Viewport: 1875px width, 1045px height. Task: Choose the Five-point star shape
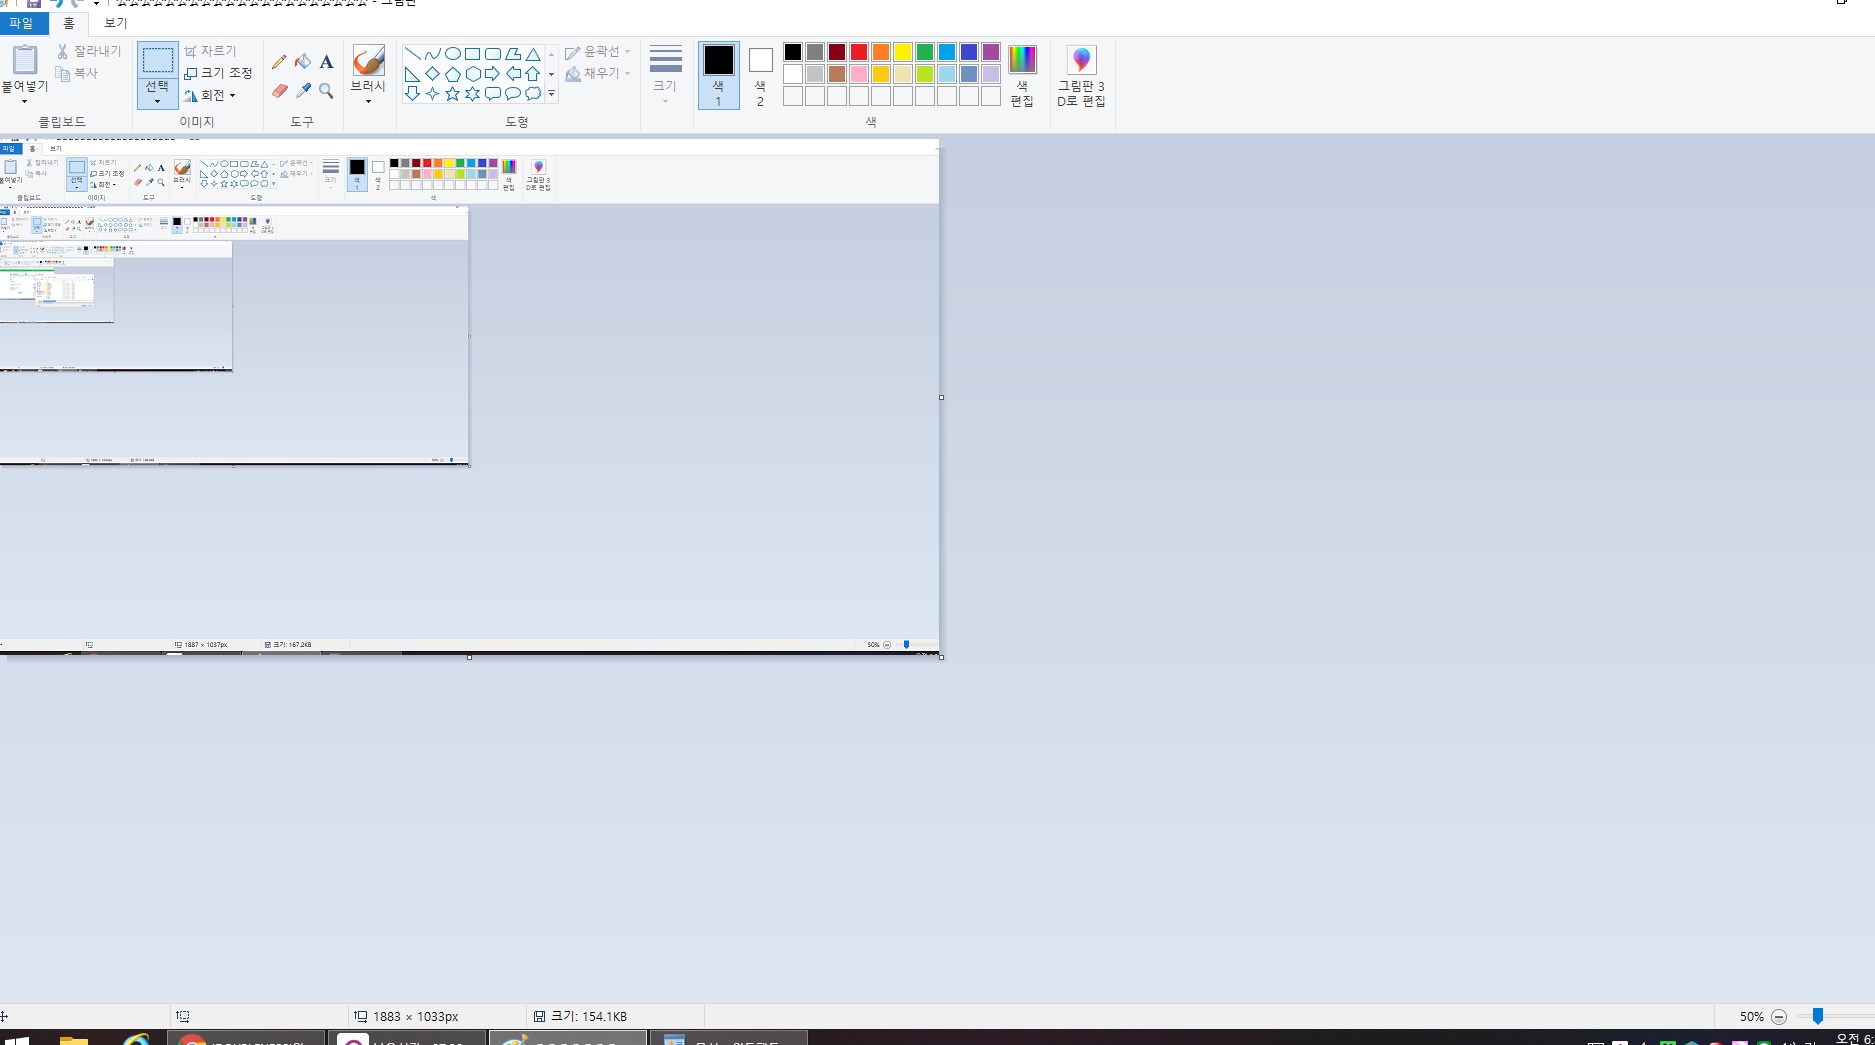pyautogui.click(x=452, y=94)
